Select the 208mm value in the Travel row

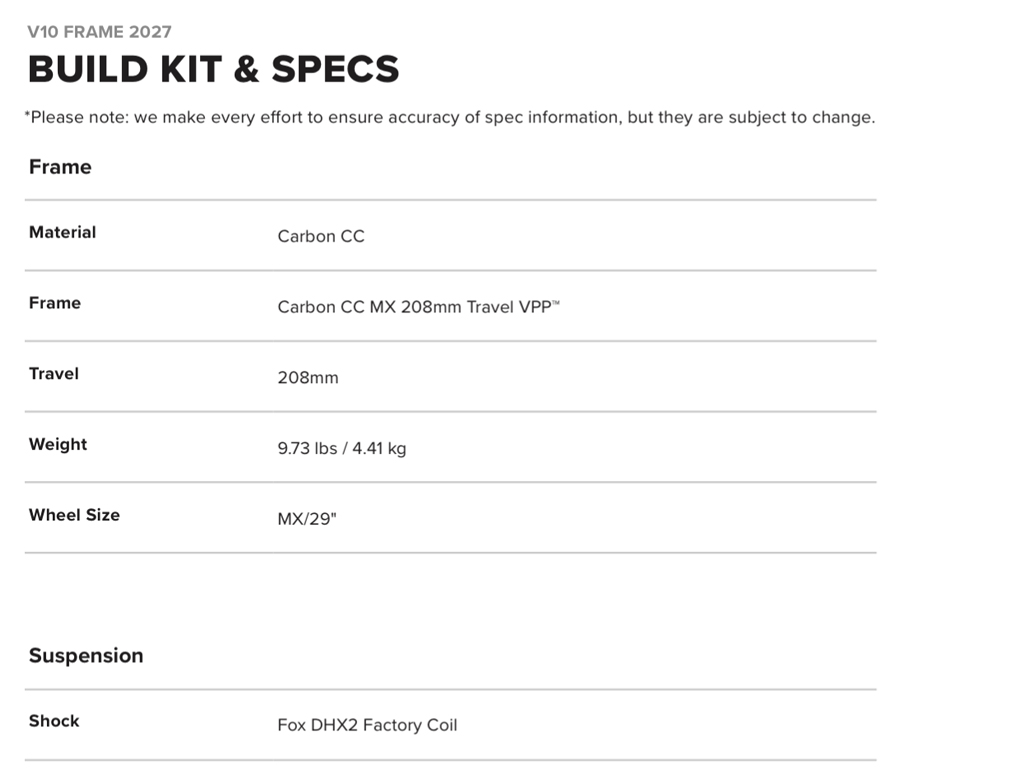click(308, 378)
